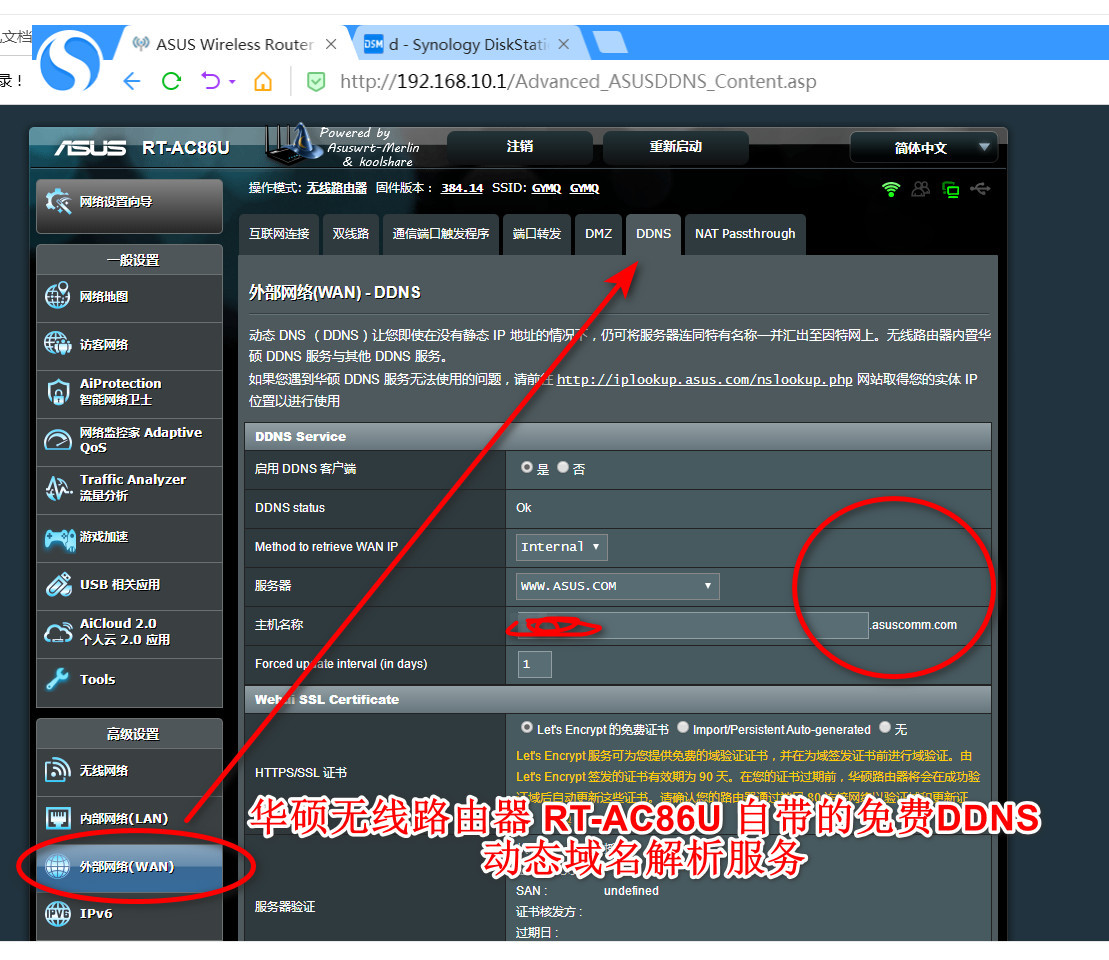Open 外部网络(WAN) settings
Image resolution: width=1109 pixels, height=960 pixels.
(129, 867)
